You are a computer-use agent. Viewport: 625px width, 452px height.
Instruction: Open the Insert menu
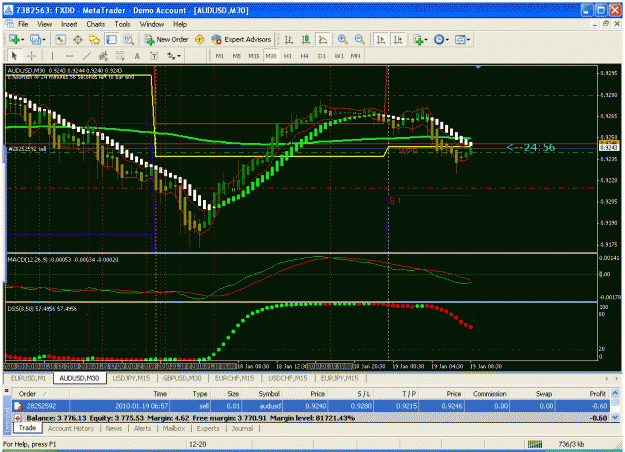tap(69, 24)
